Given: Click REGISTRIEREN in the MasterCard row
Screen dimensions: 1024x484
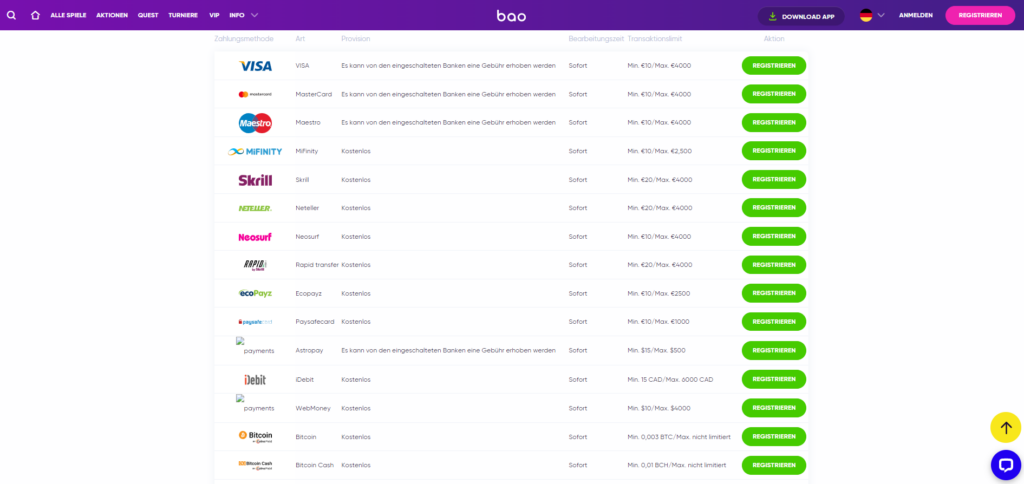Looking at the screenshot, I should click(x=774, y=94).
